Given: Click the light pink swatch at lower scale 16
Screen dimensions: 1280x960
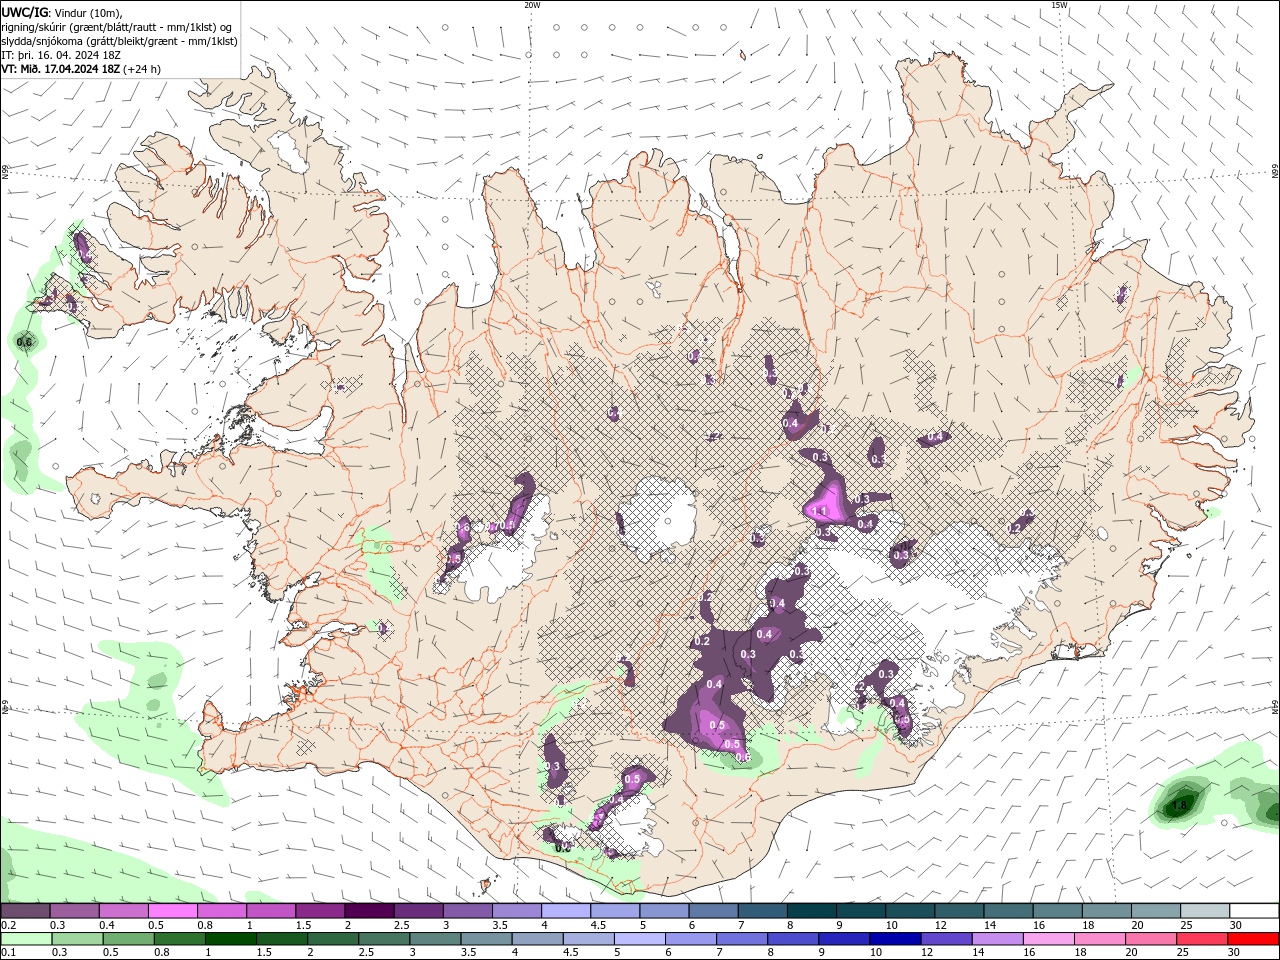Looking at the screenshot, I should pos(1048,939).
